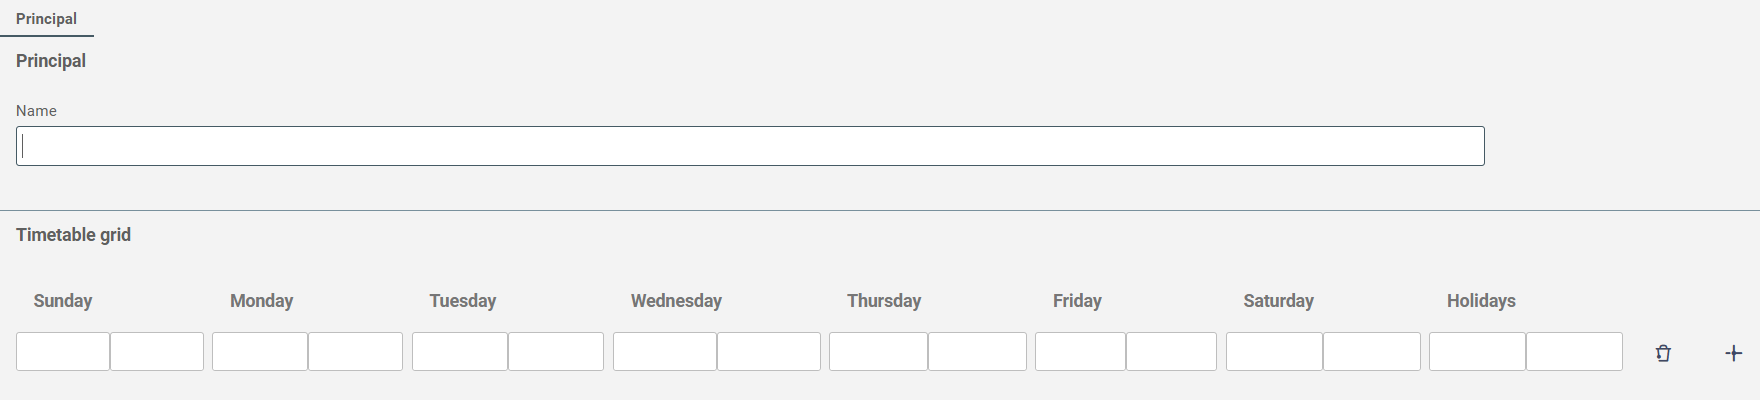Select the first Sunday time field
The image size is (1760, 400).
coord(63,352)
